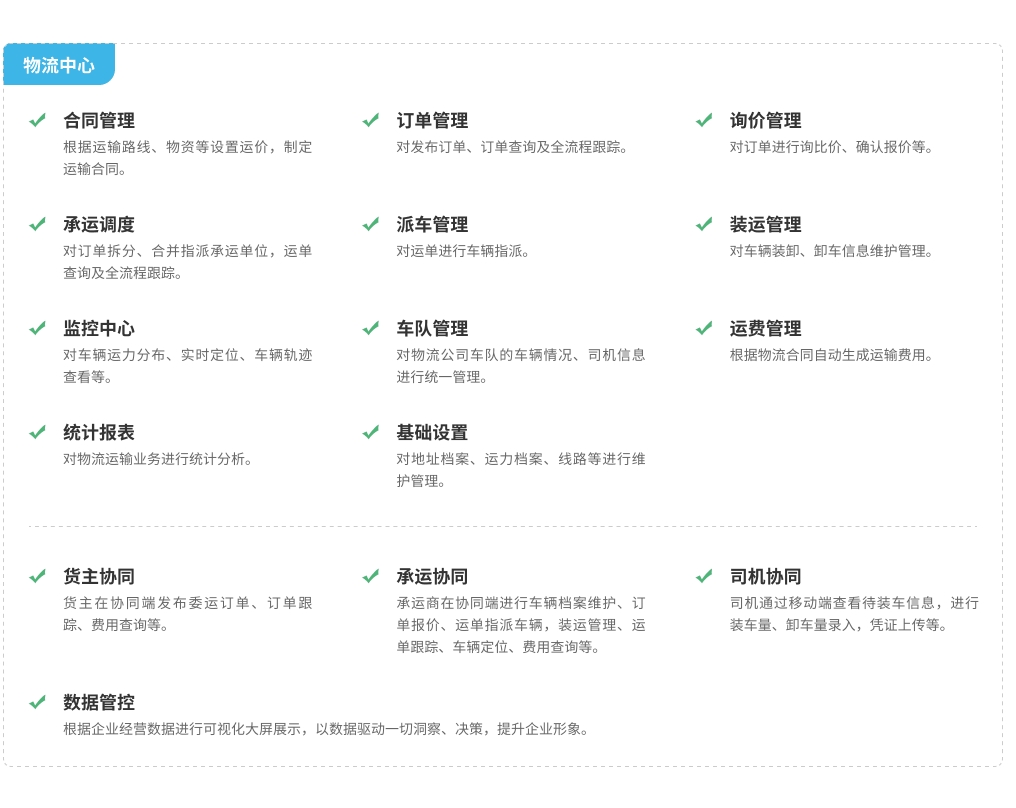
Task: Click the 物流中心 tab label
Action: (59, 65)
